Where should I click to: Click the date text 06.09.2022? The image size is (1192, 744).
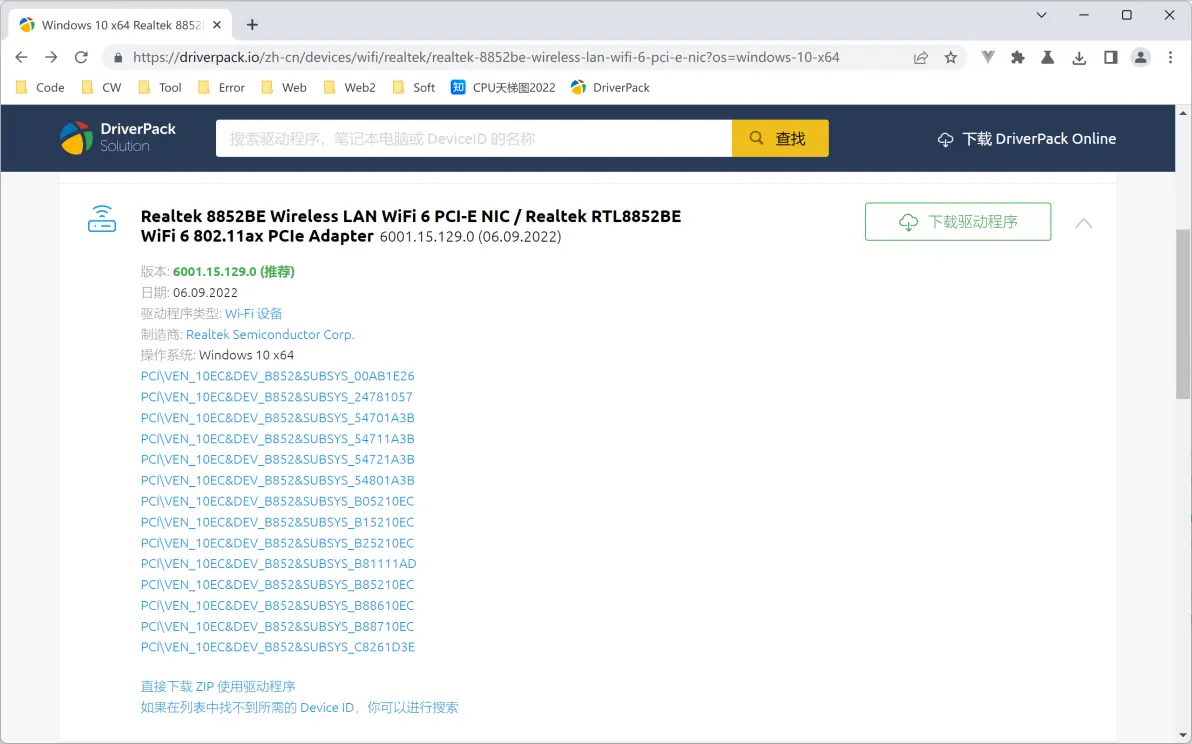point(205,293)
